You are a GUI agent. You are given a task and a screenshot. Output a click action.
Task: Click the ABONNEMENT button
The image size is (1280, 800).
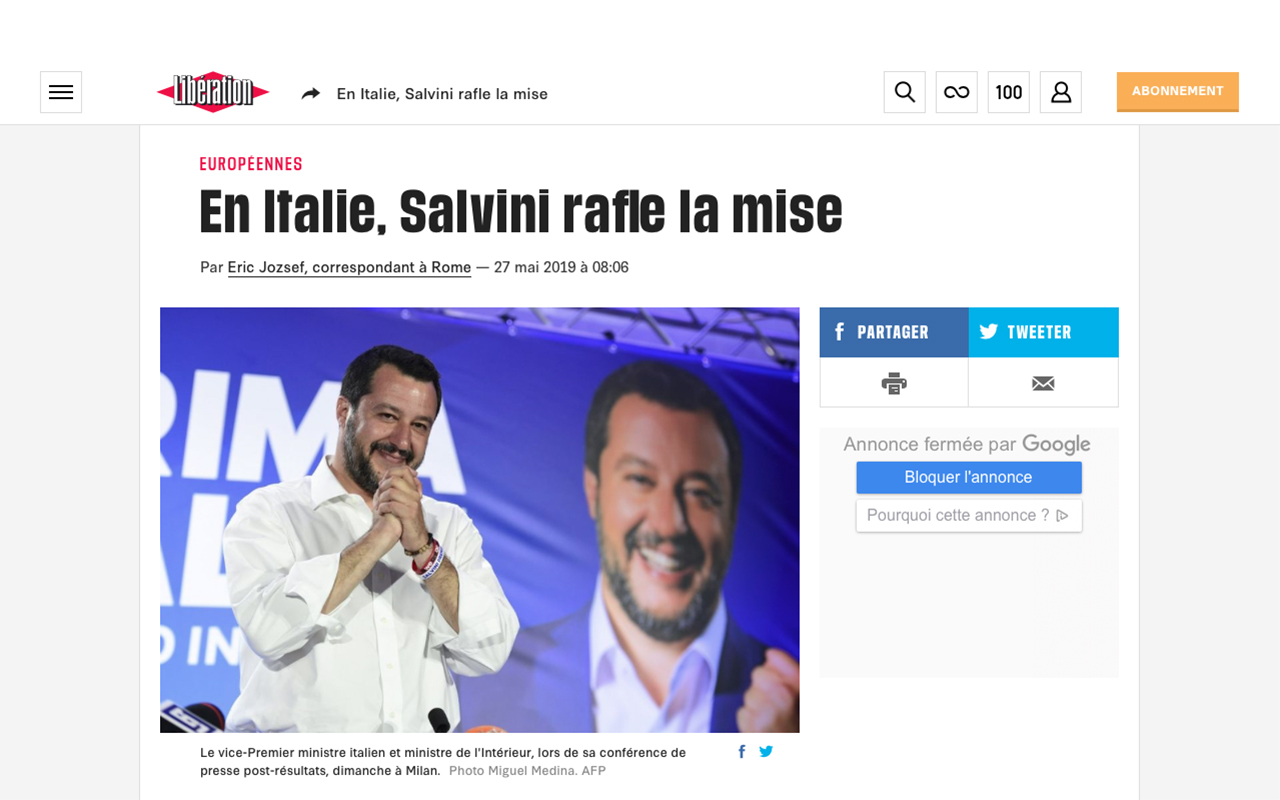pos(1177,91)
